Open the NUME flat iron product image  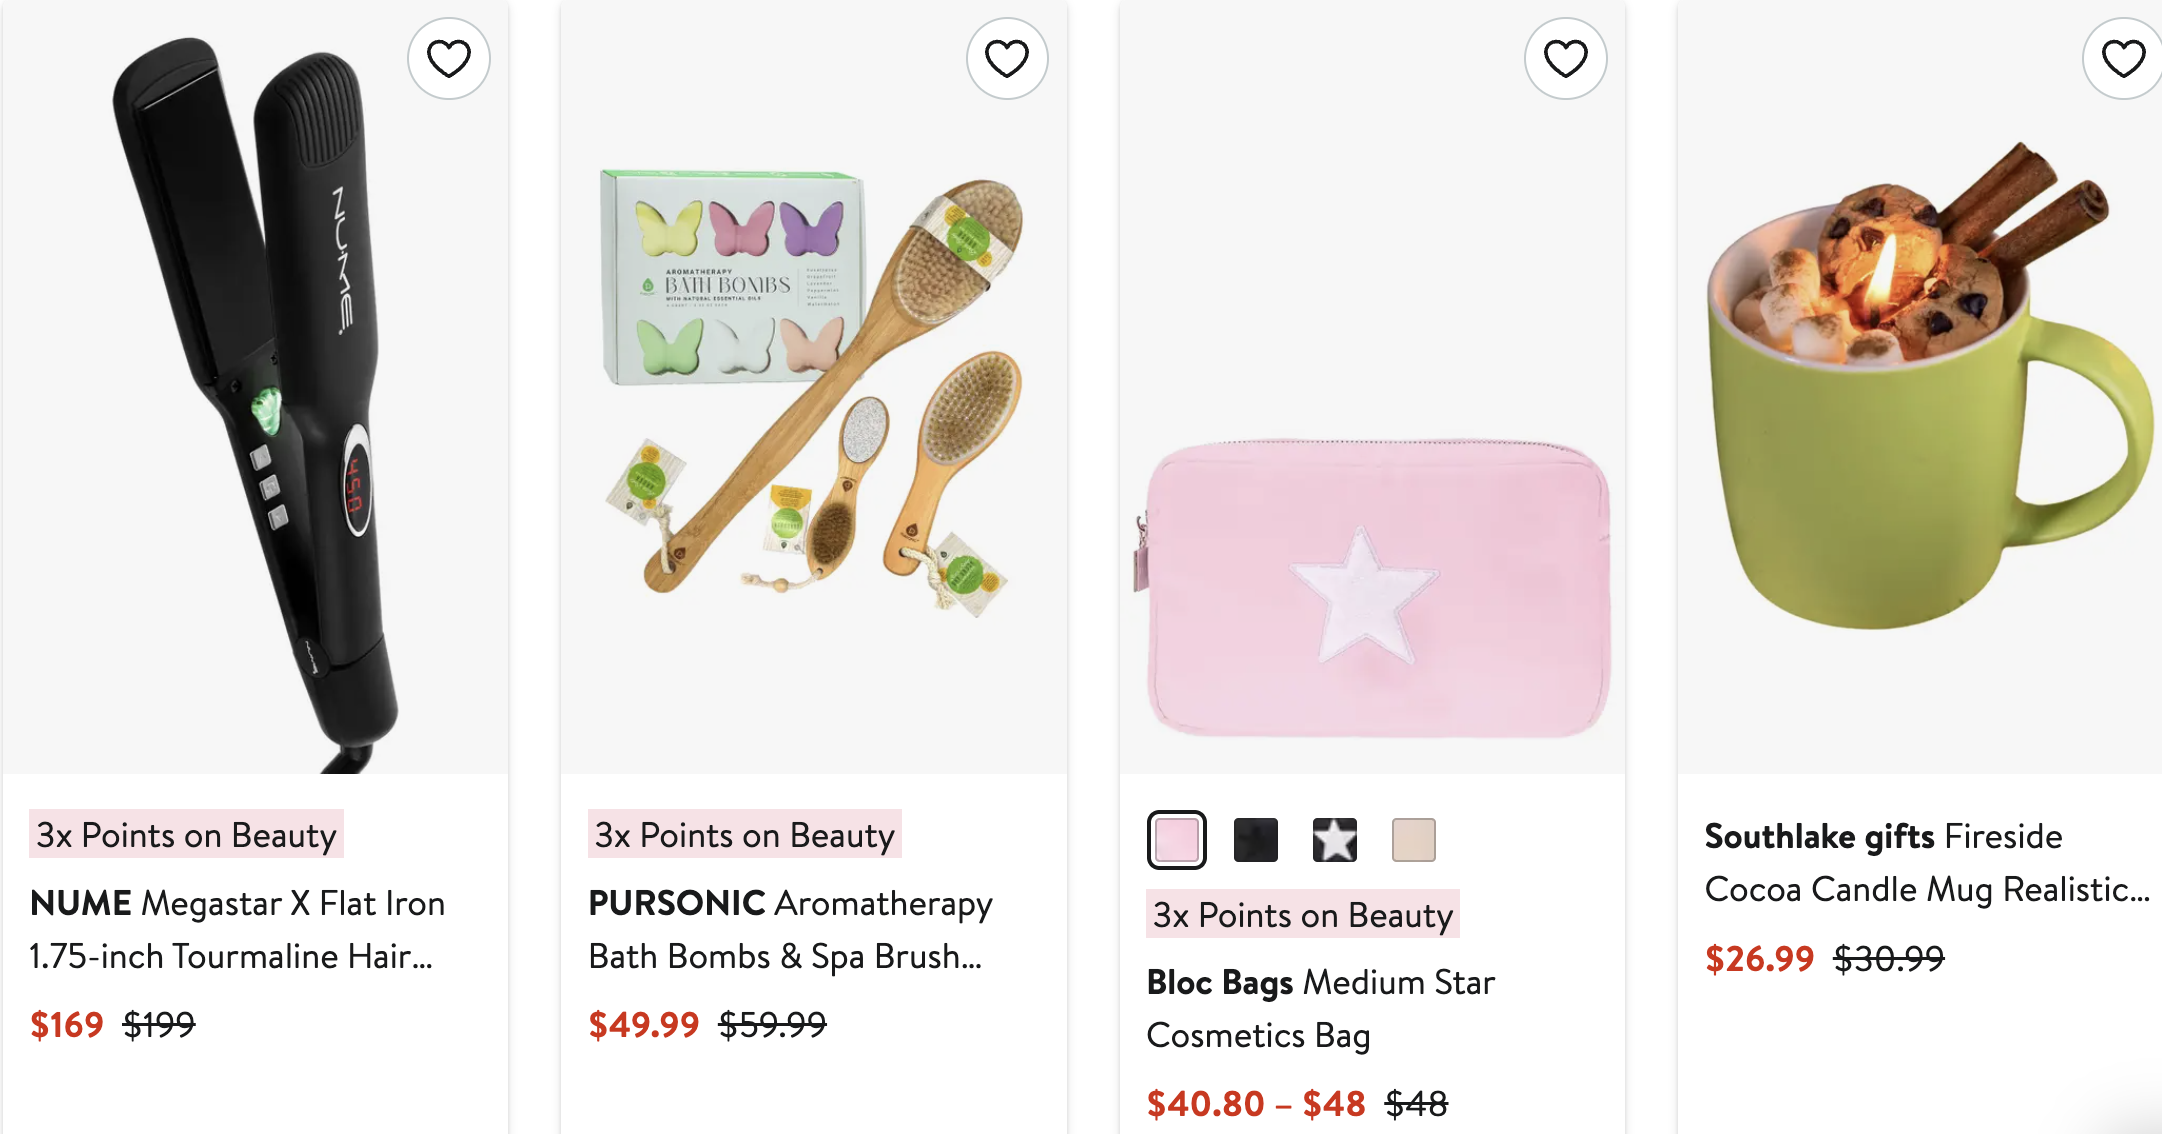[x=255, y=400]
